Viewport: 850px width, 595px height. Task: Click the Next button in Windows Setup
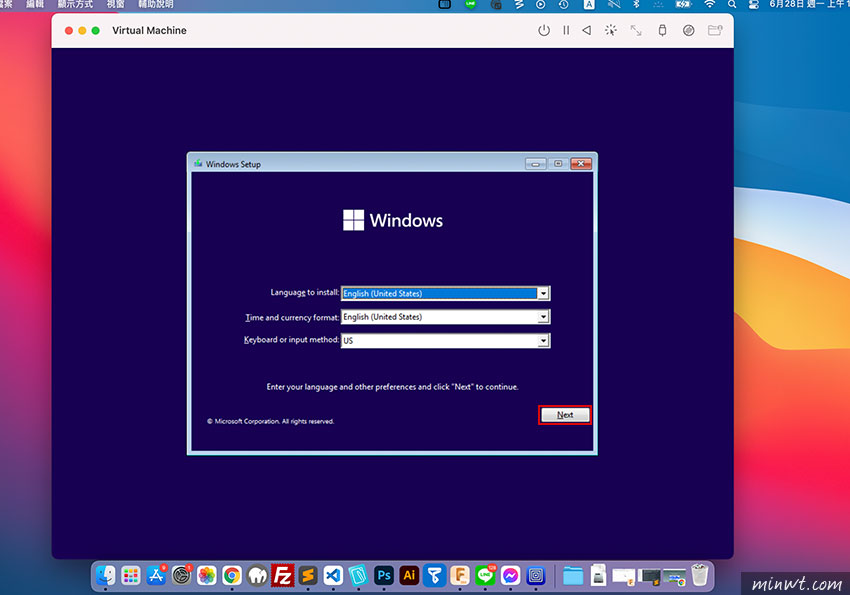[x=564, y=415]
